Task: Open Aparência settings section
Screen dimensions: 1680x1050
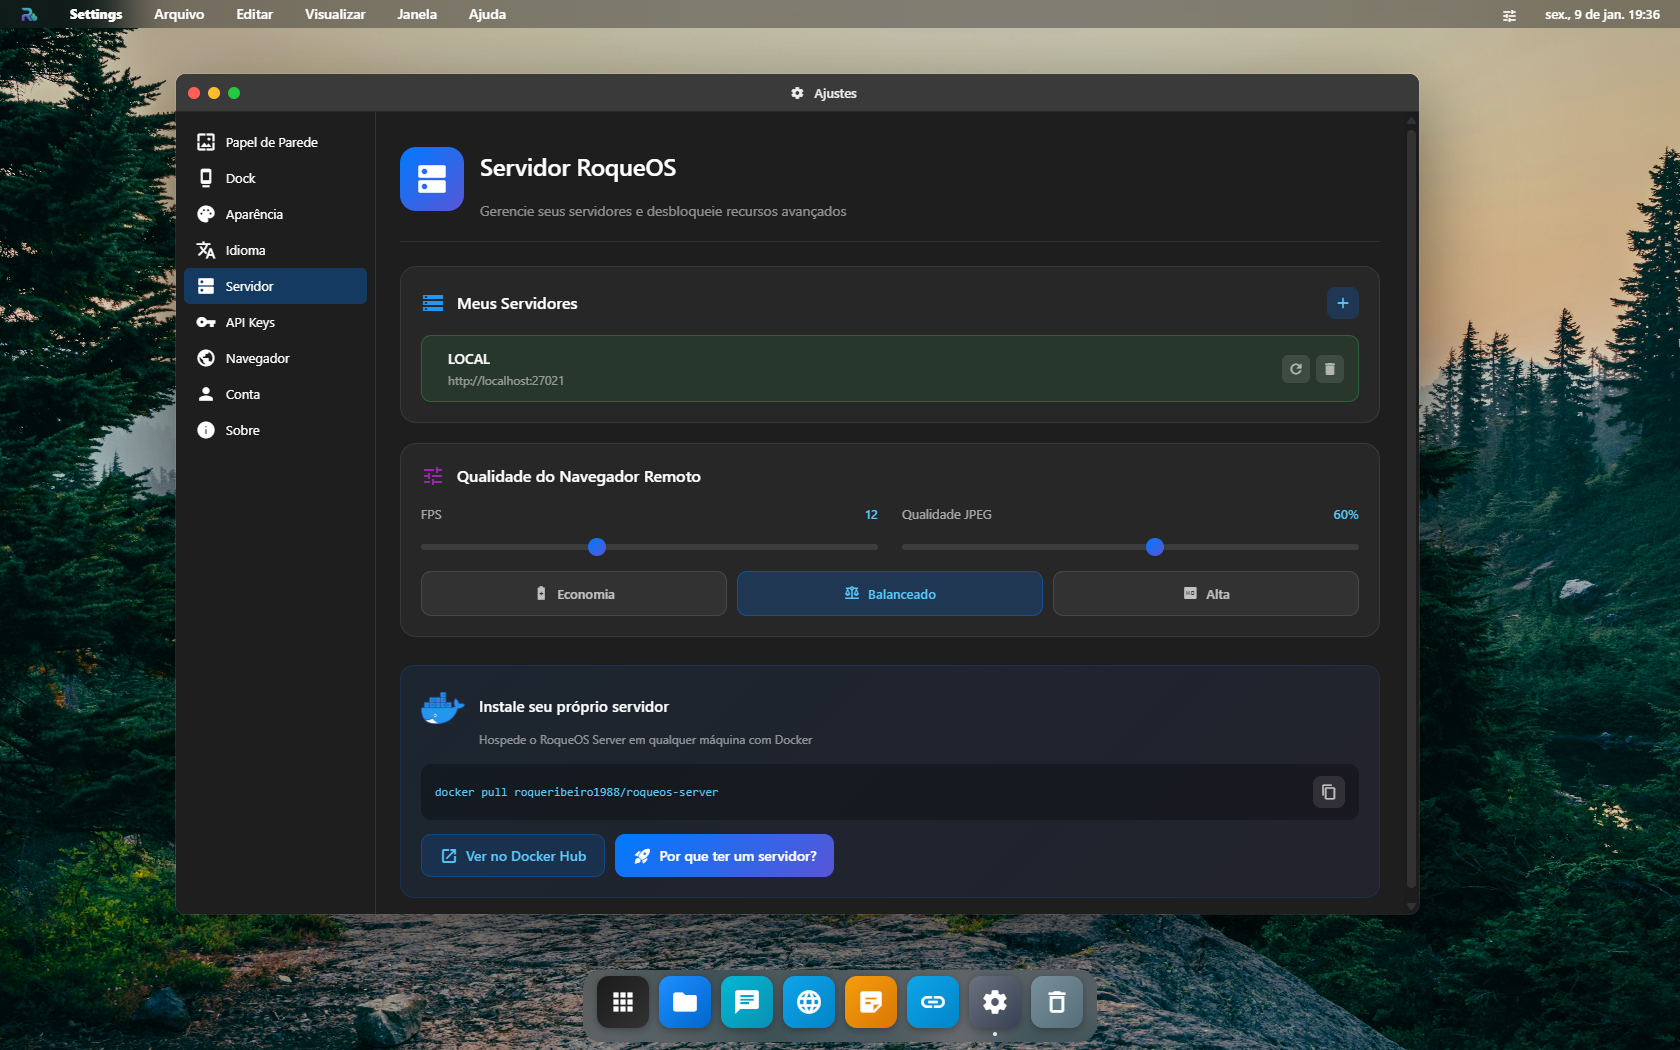Action: pos(275,214)
